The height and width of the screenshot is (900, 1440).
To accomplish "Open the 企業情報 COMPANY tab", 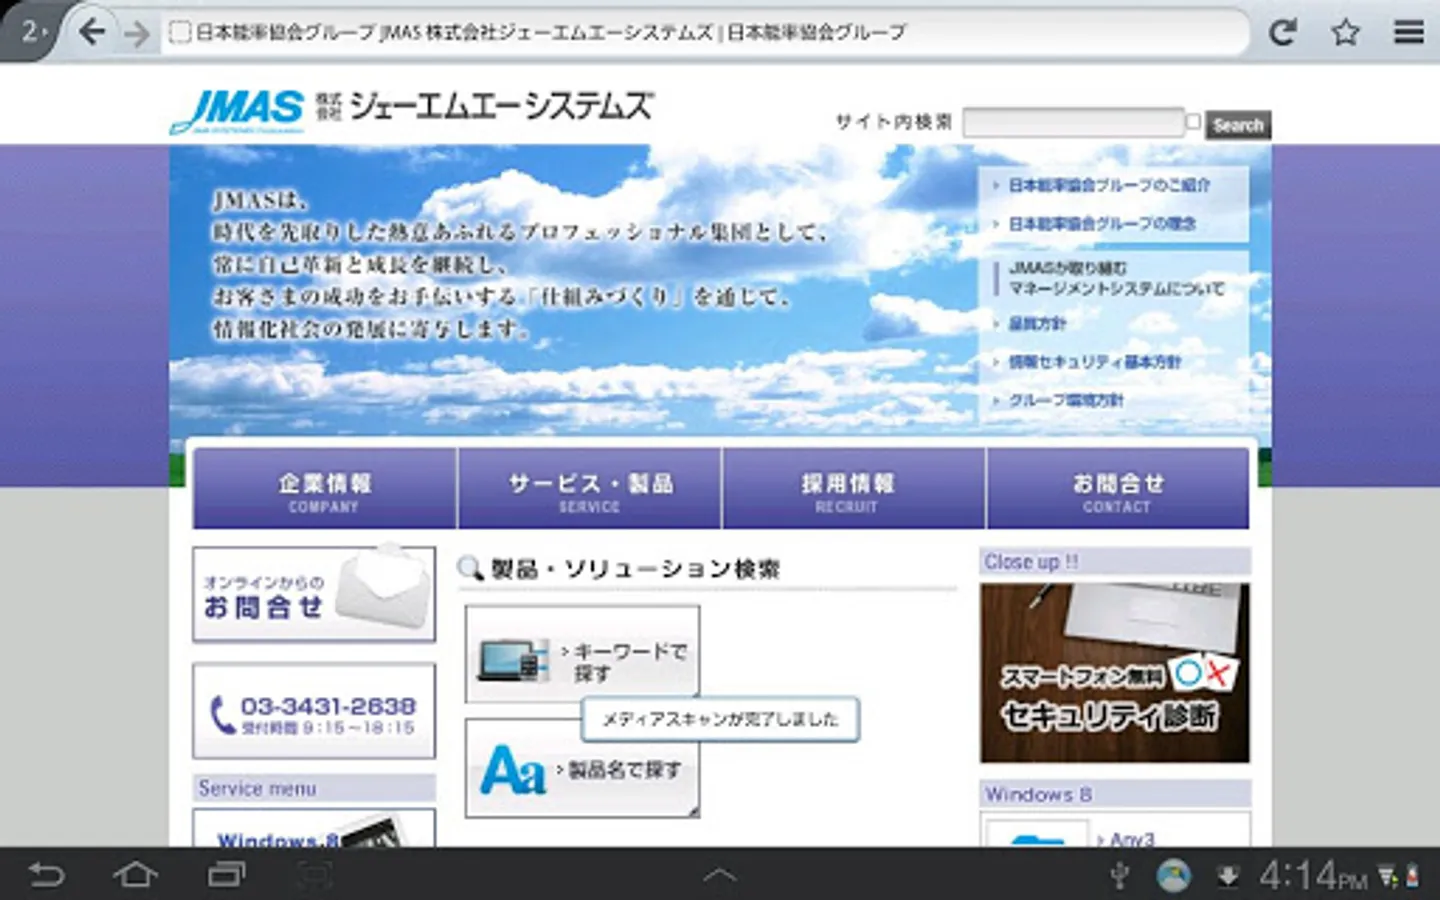I will pyautogui.click(x=325, y=489).
